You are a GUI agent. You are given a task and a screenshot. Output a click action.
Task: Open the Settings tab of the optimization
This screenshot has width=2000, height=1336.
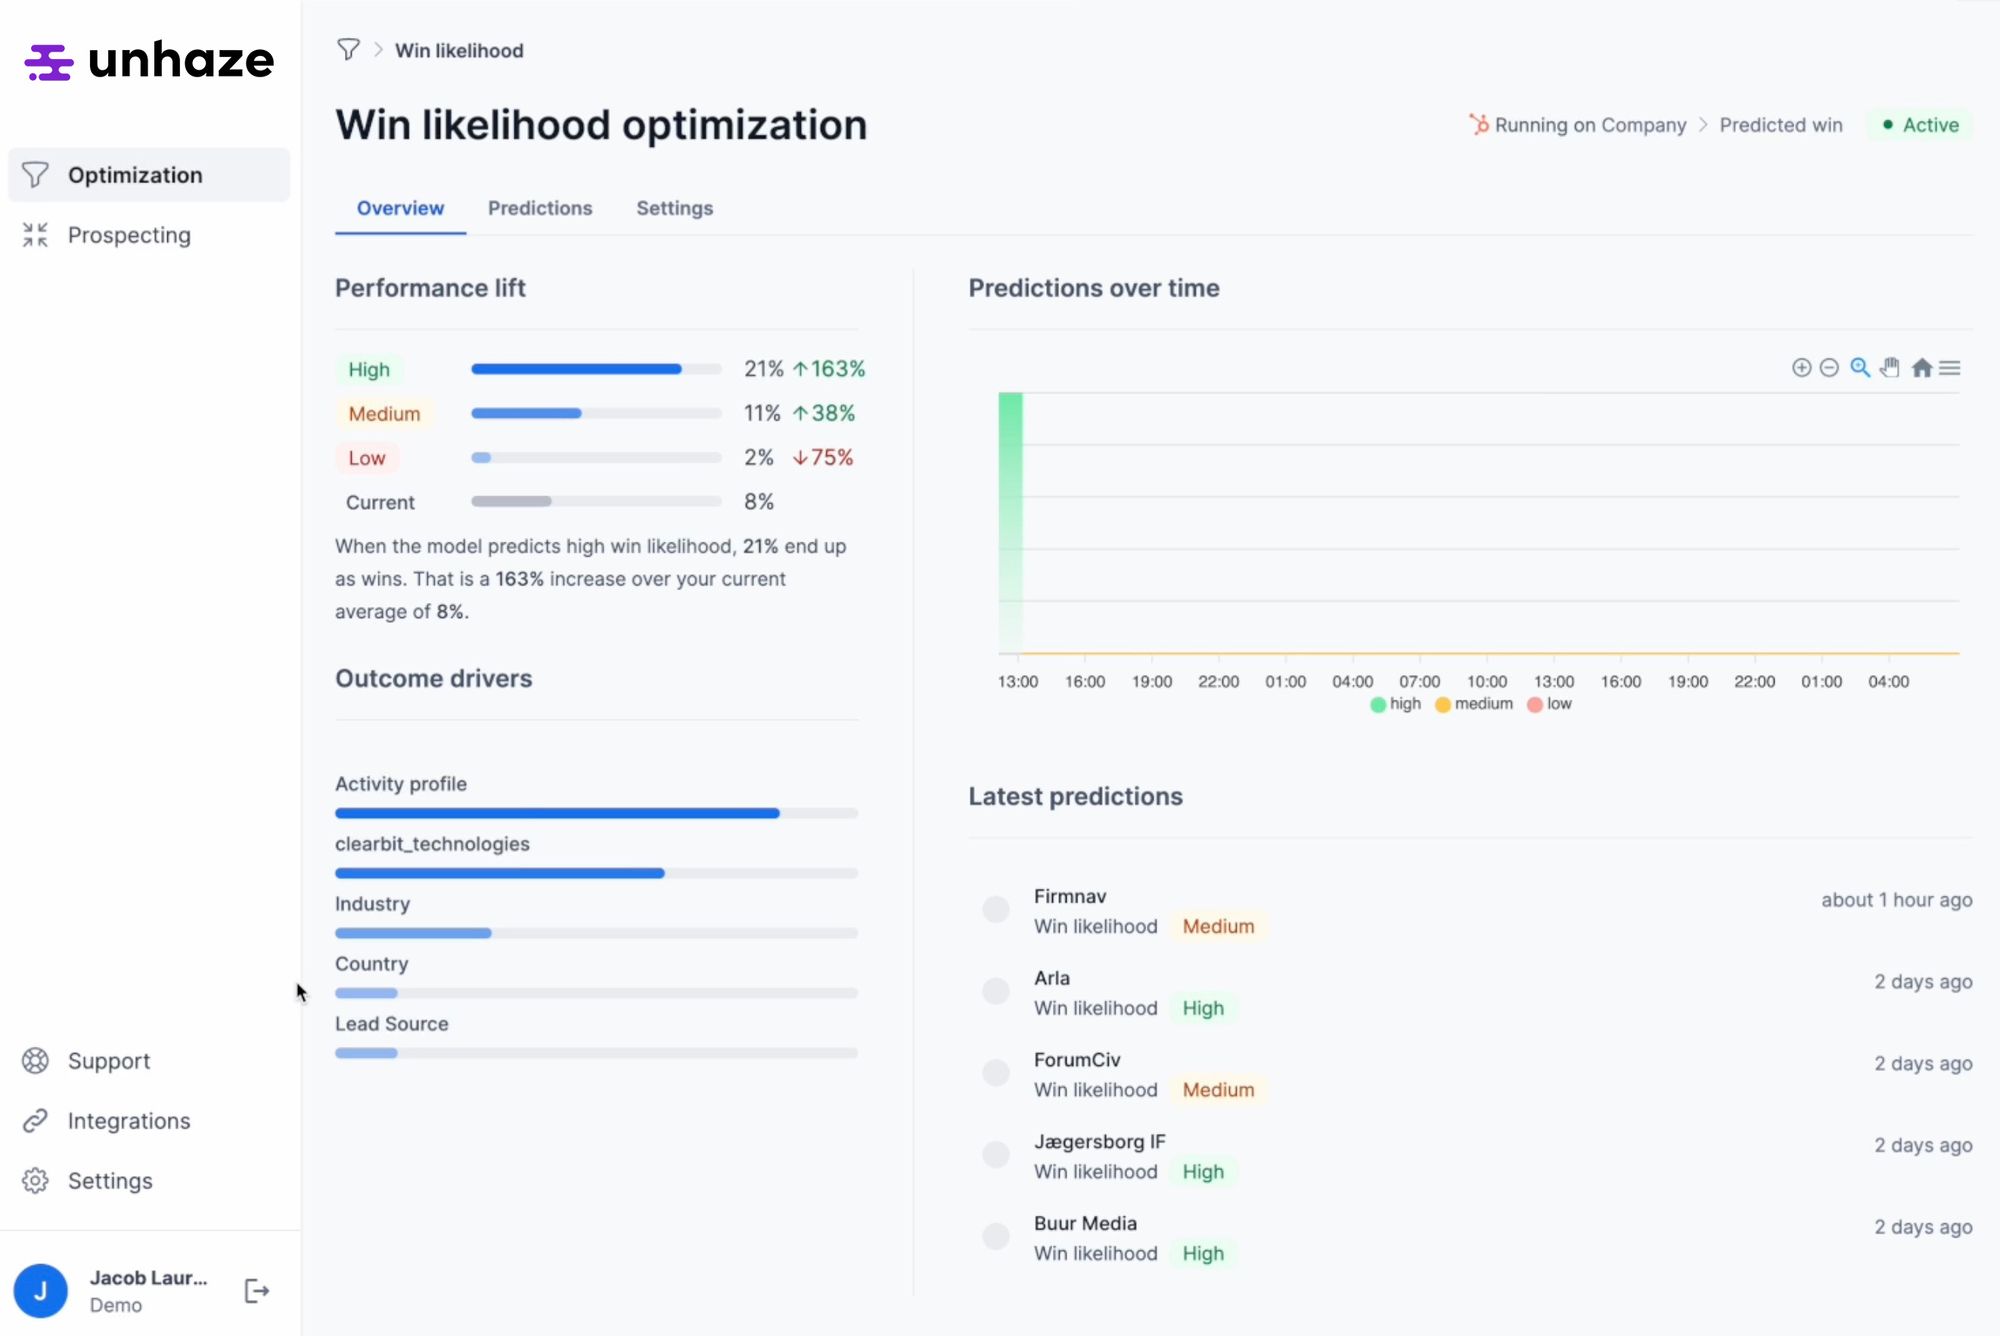point(674,208)
